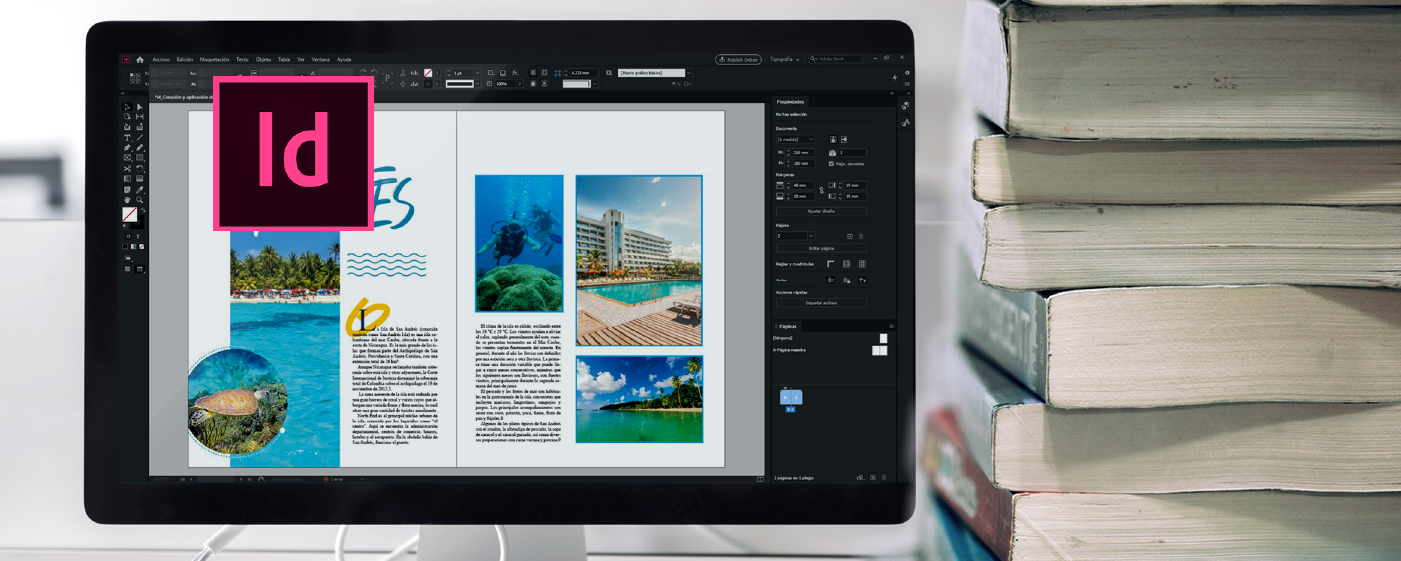The height and width of the screenshot is (561, 1401).
Task: Click the 4,233 mm value field
Action: (584, 73)
